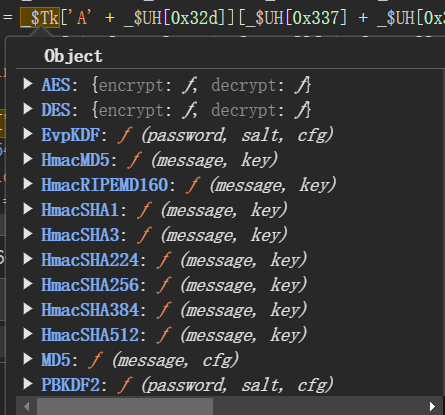Select the MD5 property name
Viewport: 445px width, 415px height.
56,360
